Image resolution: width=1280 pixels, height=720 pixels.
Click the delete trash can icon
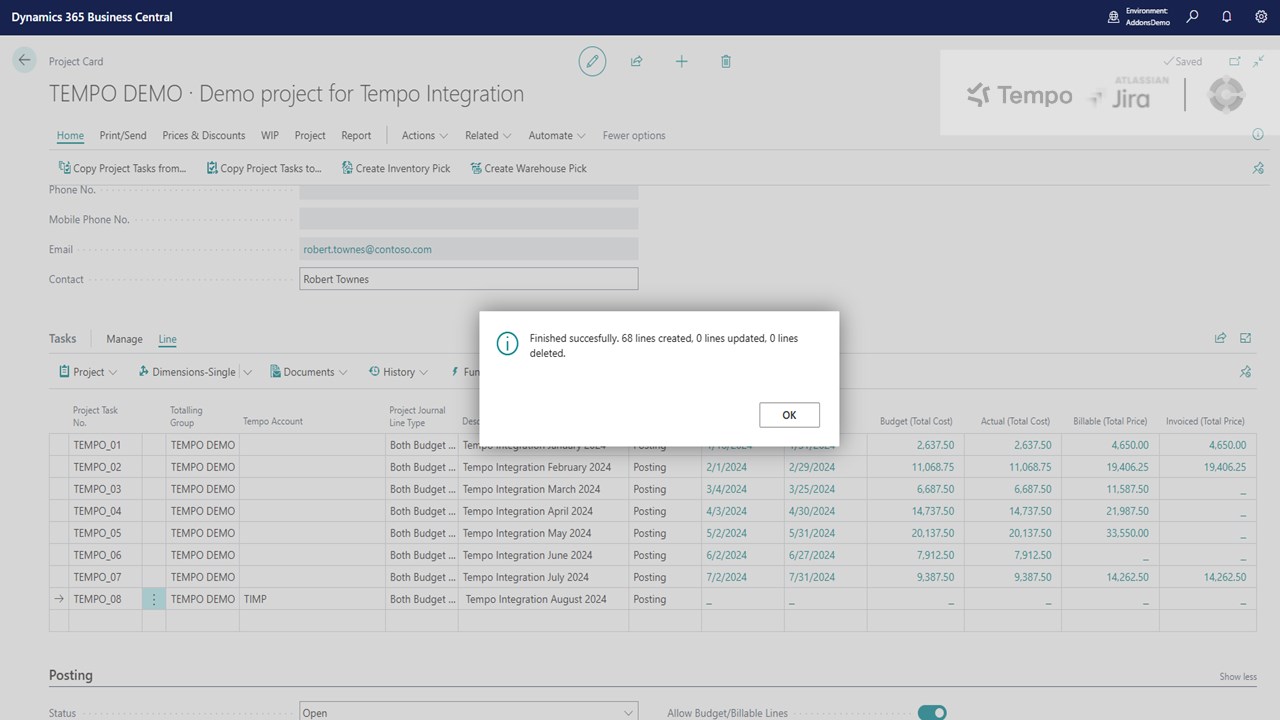click(726, 61)
